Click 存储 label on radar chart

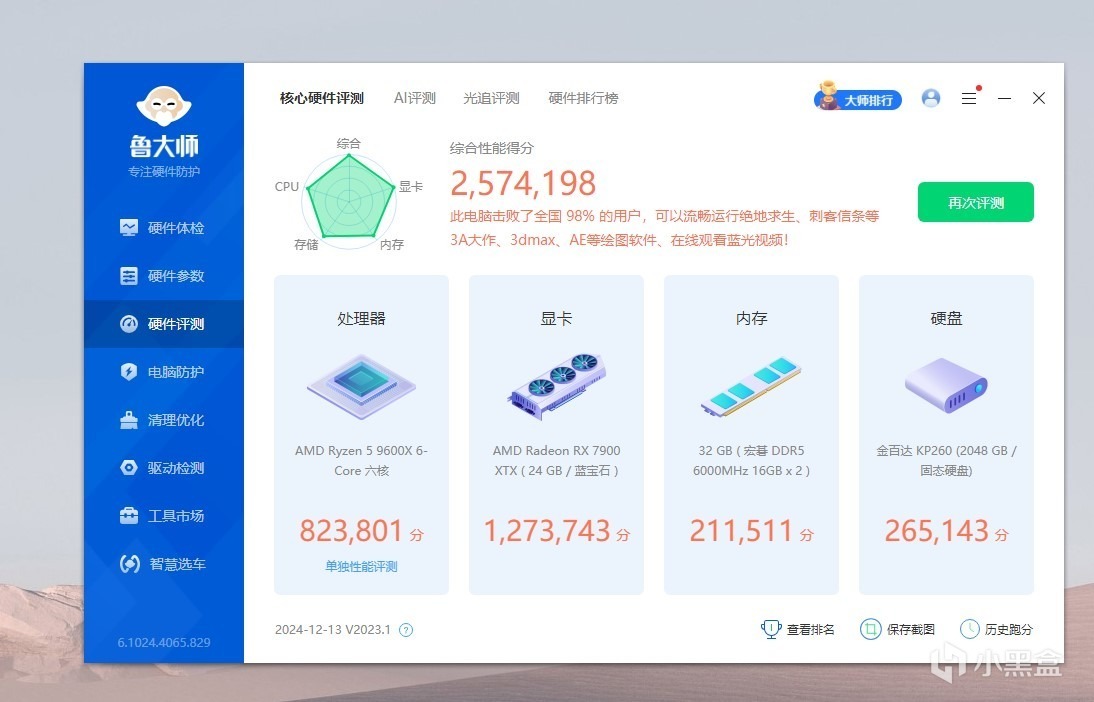point(306,244)
